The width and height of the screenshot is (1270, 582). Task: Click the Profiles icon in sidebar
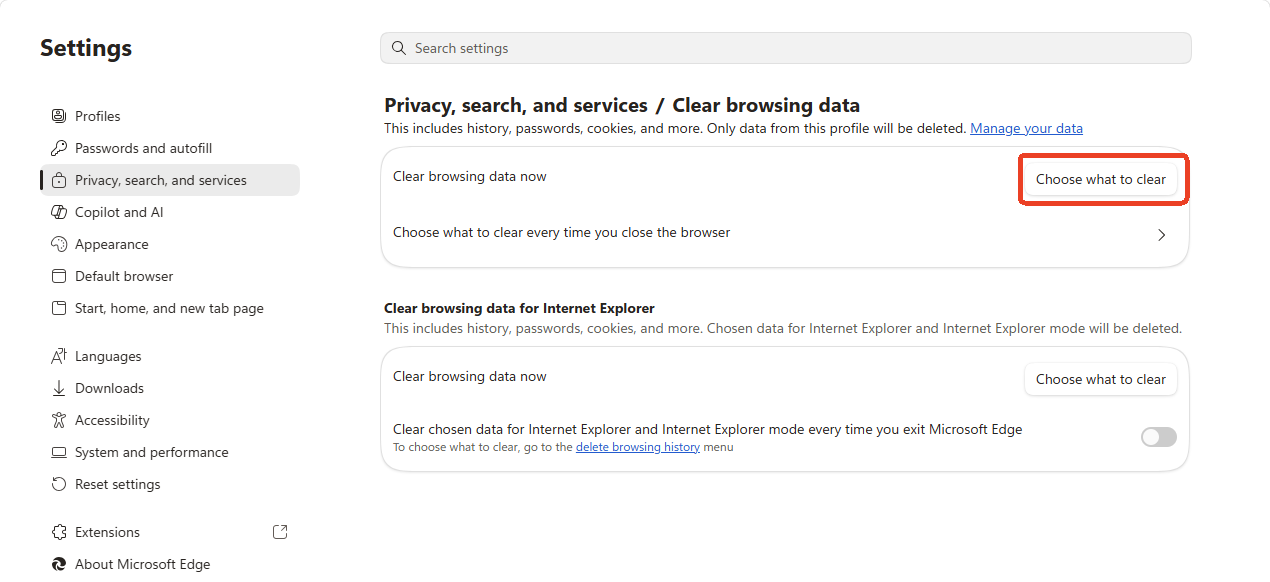pyautogui.click(x=58, y=116)
